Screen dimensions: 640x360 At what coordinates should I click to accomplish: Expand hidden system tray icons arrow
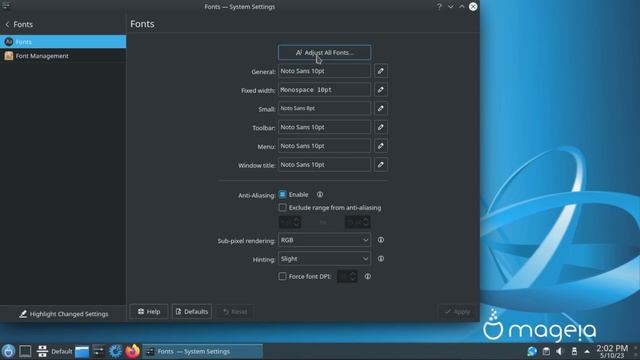pyautogui.click(x=587, y=351)
